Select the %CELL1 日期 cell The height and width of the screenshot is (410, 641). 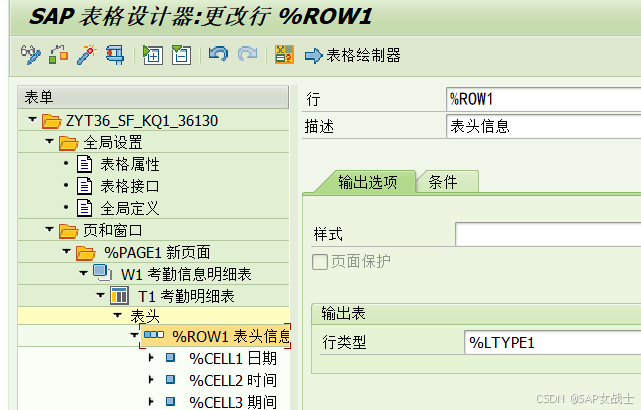(x=233, y=358)
